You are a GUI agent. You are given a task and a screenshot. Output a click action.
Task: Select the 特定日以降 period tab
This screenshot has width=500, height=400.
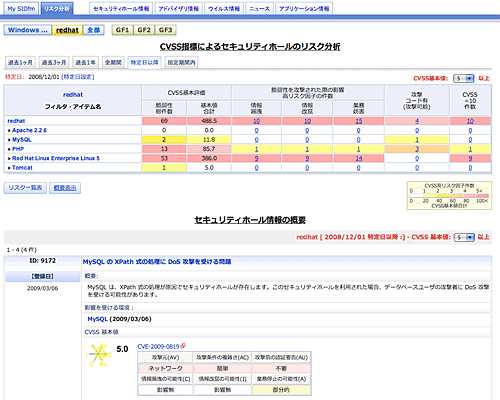pos(144,62)
